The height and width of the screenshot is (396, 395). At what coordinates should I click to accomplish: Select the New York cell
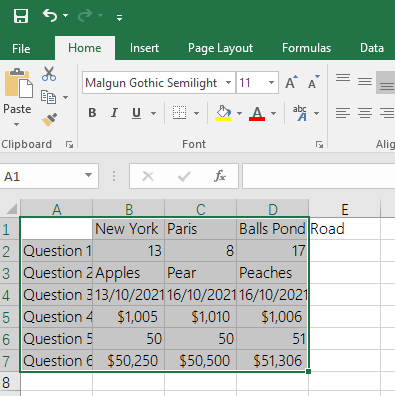(128, 229)
